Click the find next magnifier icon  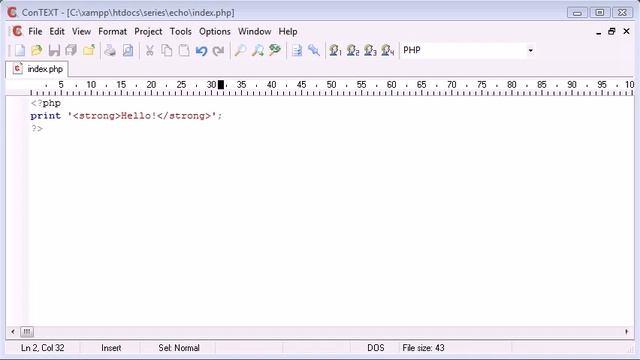(x=258, y=51)
